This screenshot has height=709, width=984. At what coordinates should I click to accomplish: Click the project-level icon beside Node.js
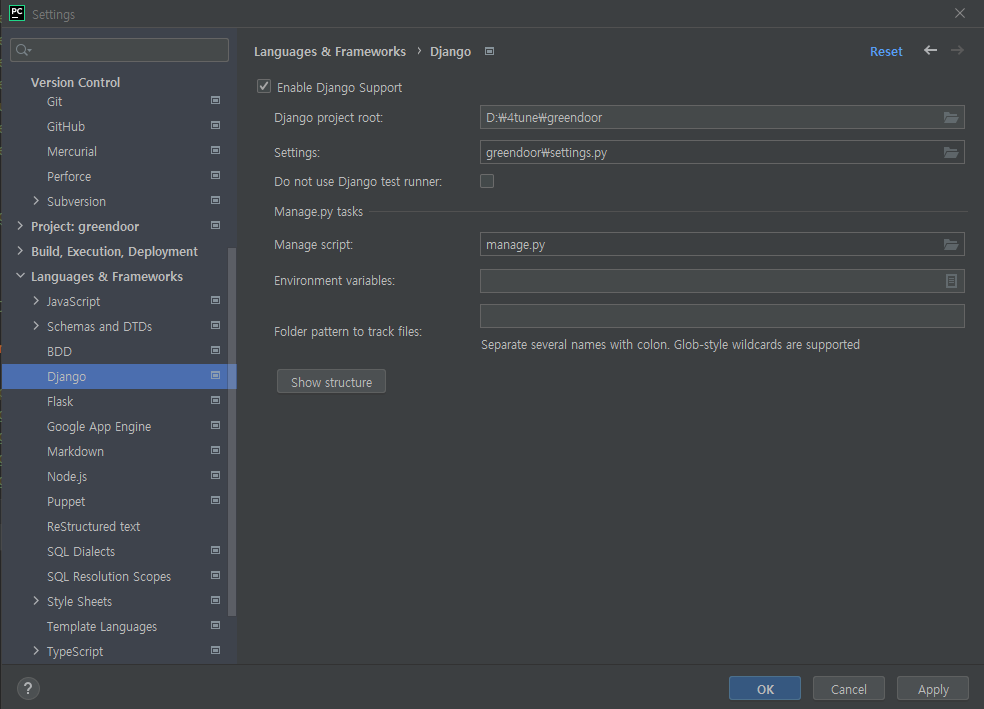click(x=215, y=476)
